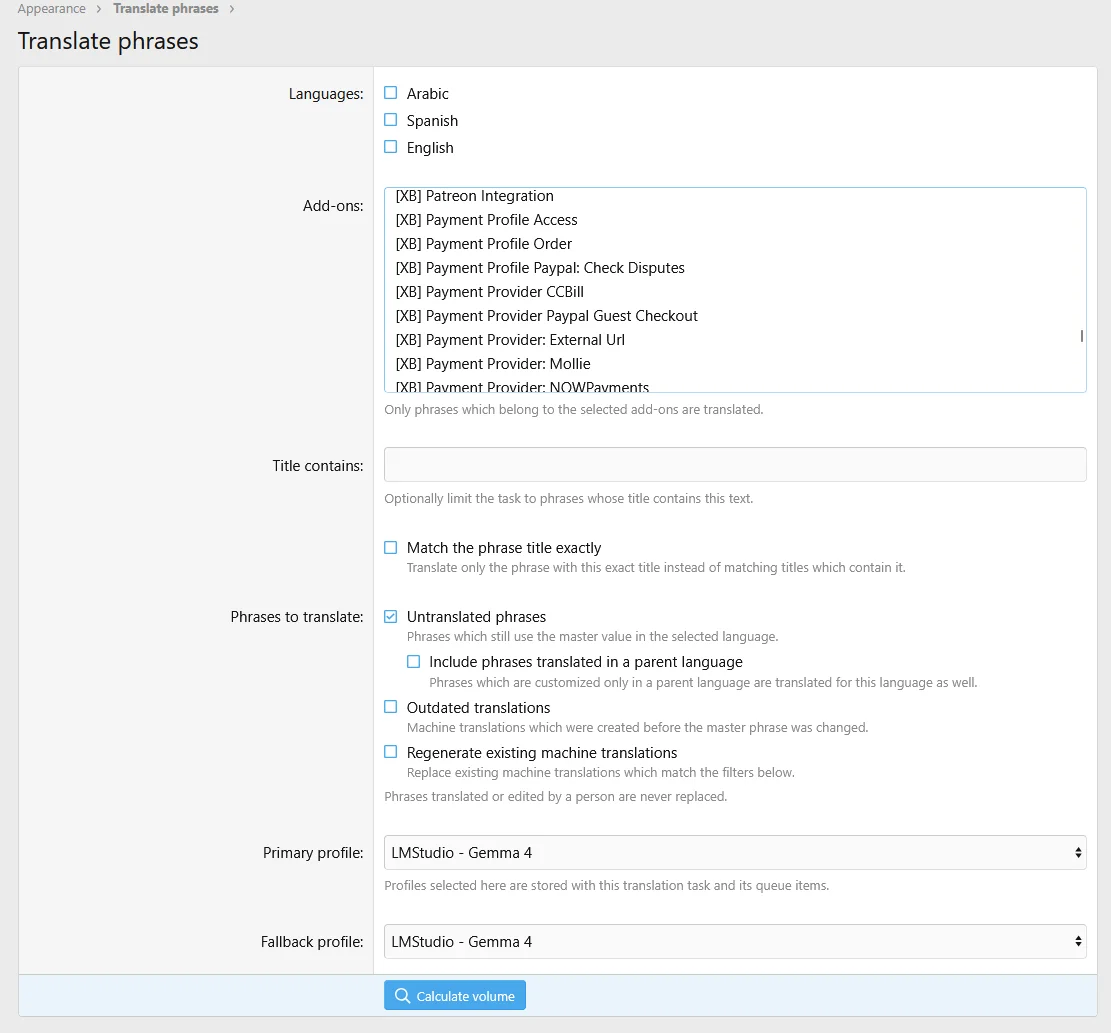Open the Fallback profile dropdown
The image size is (1111, 1033).
[x=735, y=942]
